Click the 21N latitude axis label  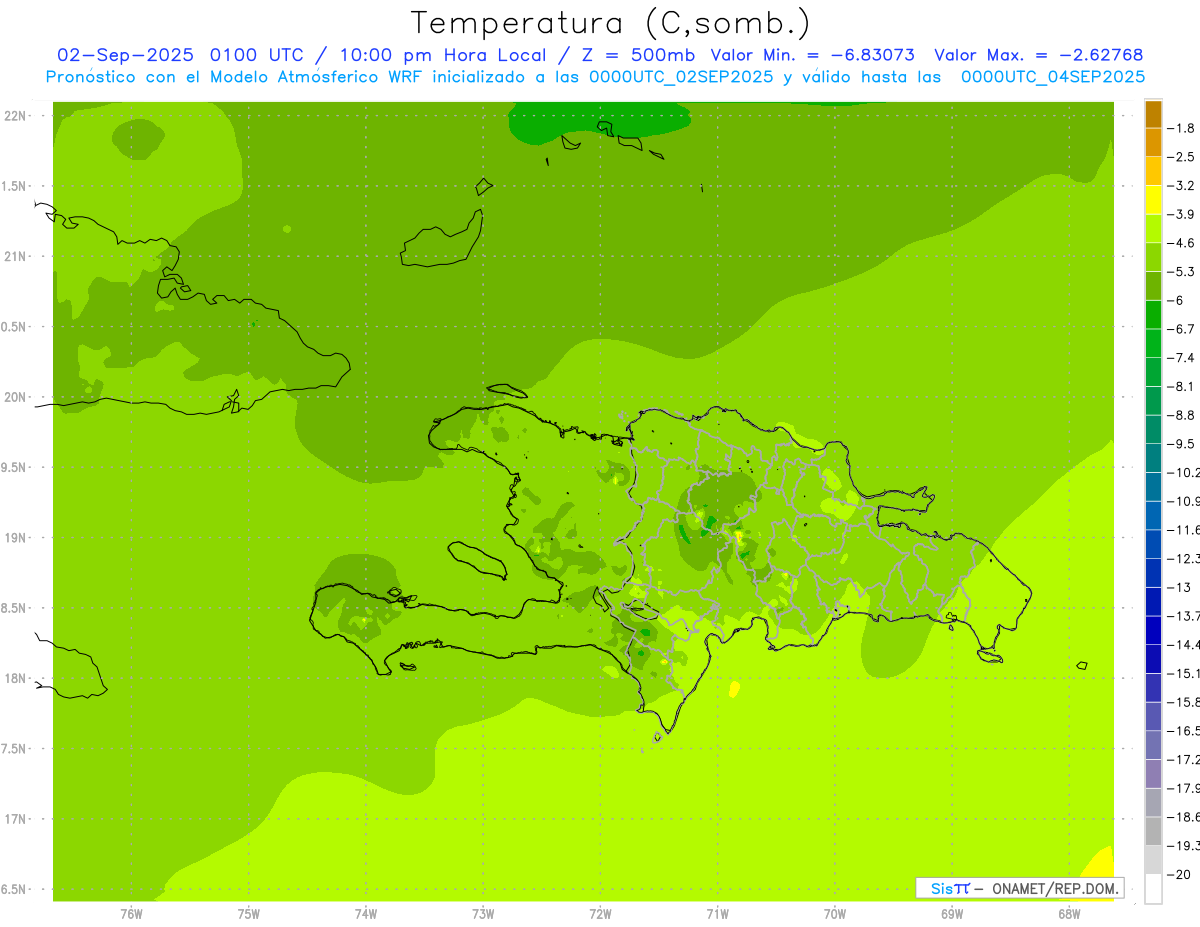coord(14,256)
